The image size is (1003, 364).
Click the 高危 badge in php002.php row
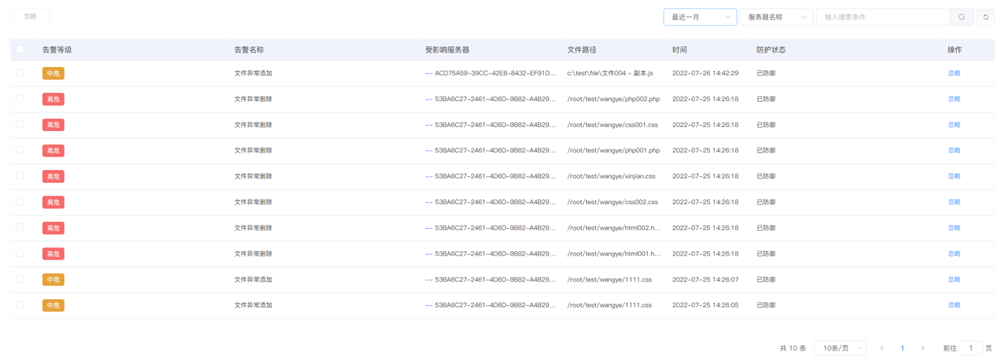point(53,99)
